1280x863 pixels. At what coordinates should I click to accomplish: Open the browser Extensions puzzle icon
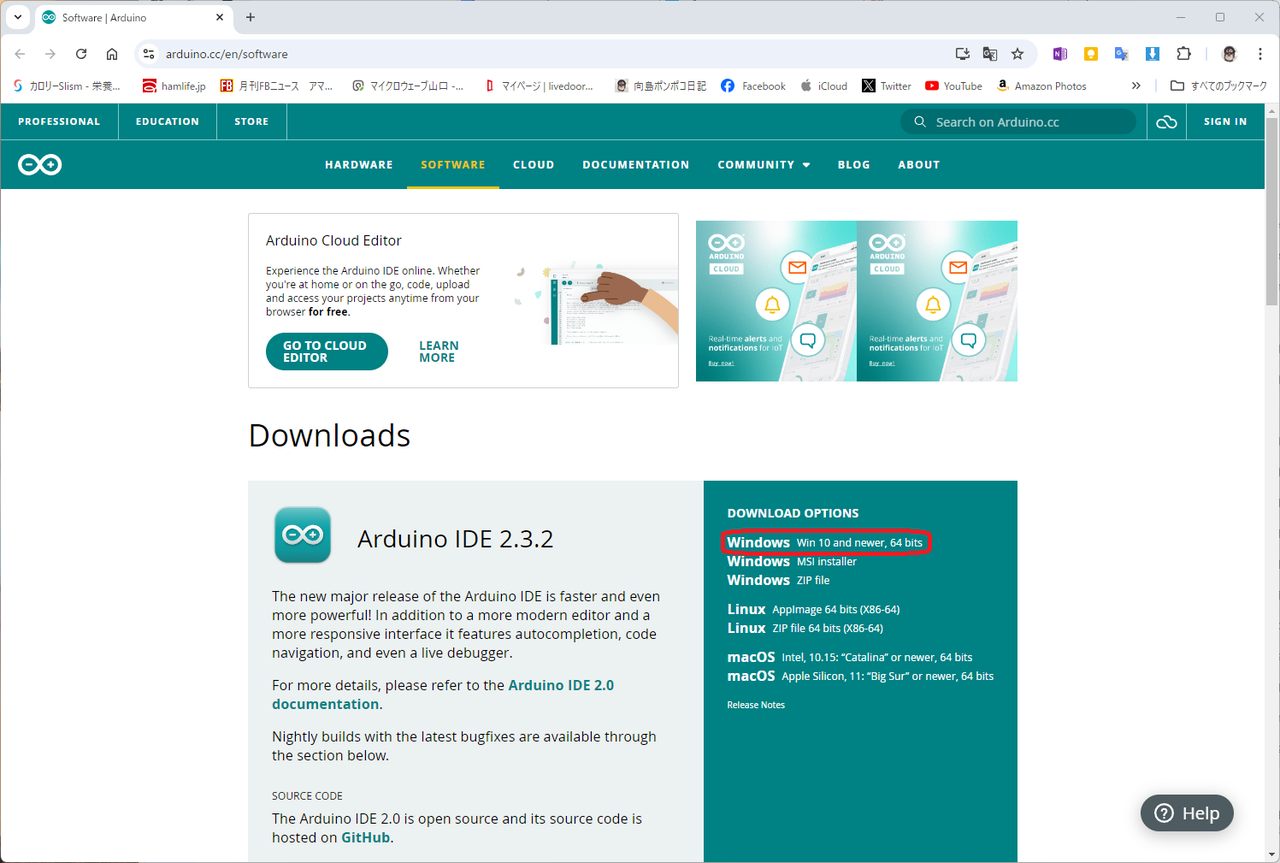(1184, 53)
